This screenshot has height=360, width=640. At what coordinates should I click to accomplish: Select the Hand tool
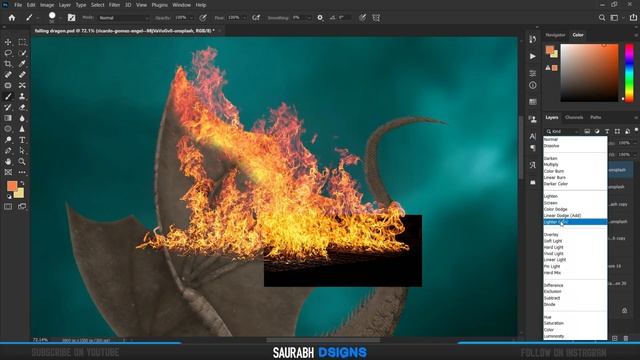point(8,162)
